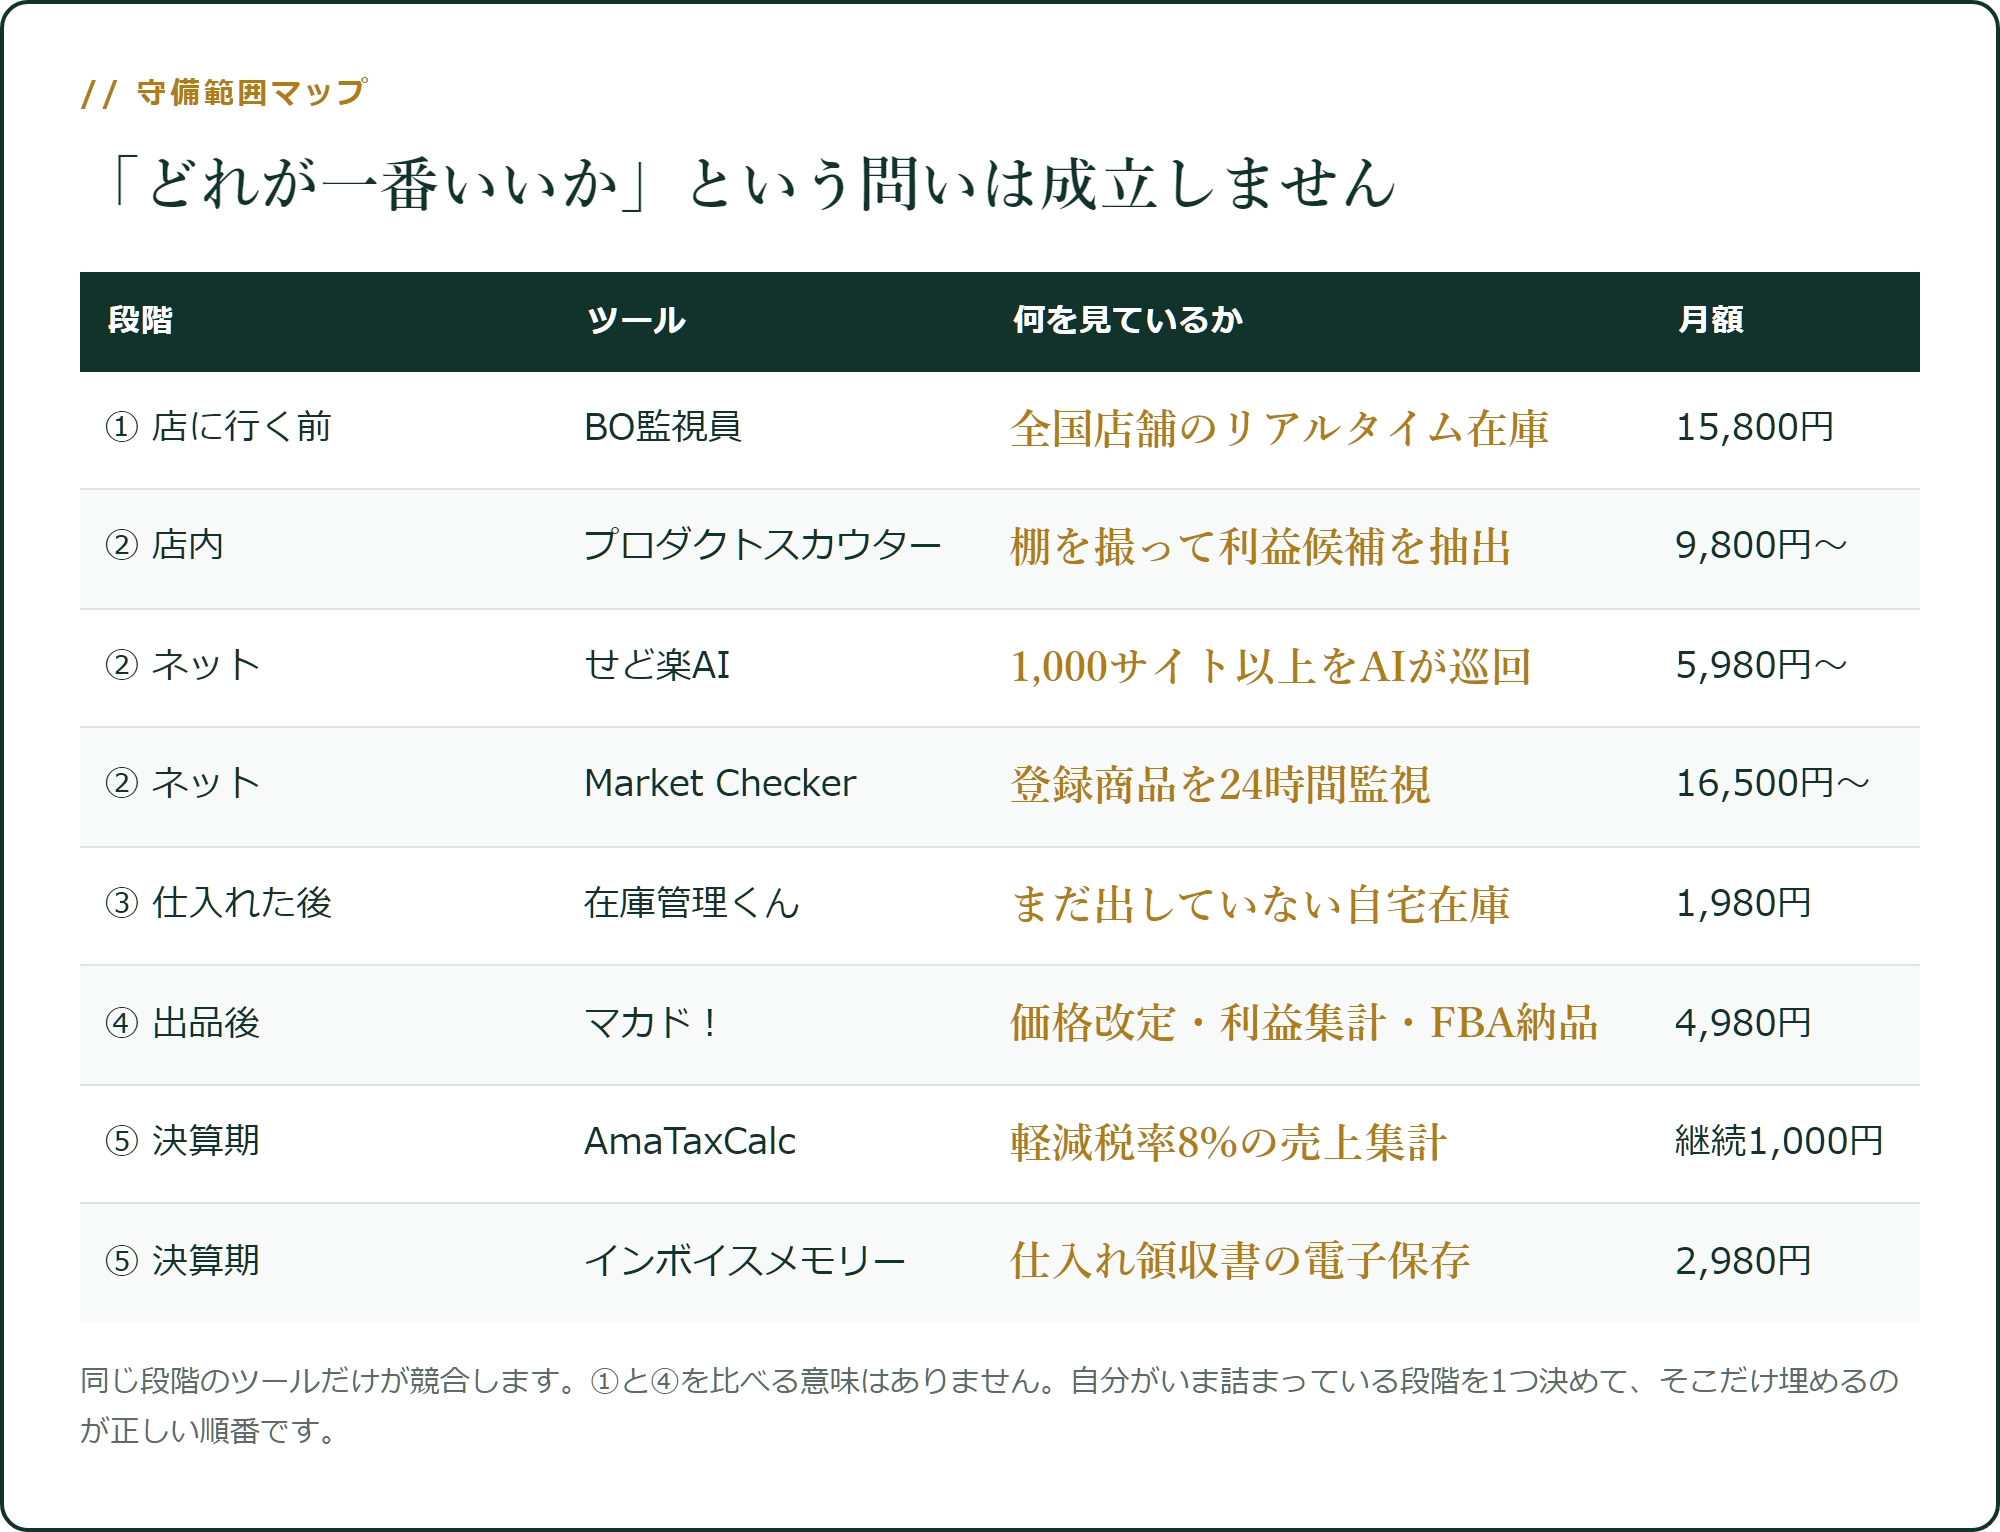Click ⑤ 決算期 in the インボイスメモリー row
Image resolution: width=2000 pixels, height=1532 pixels.
pyautogui.click(x=183, y=1261)
